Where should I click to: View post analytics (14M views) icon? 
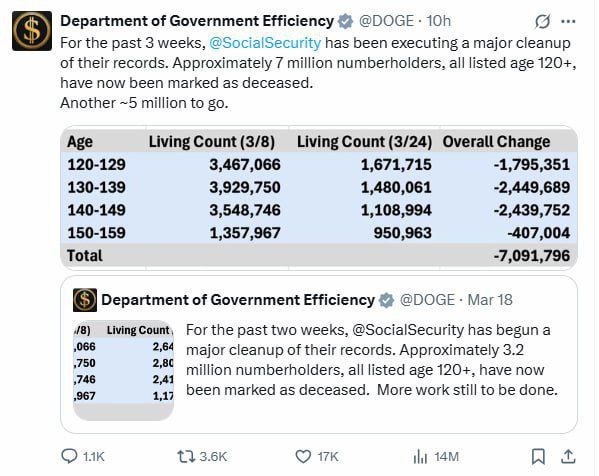[x=420, y=456]
